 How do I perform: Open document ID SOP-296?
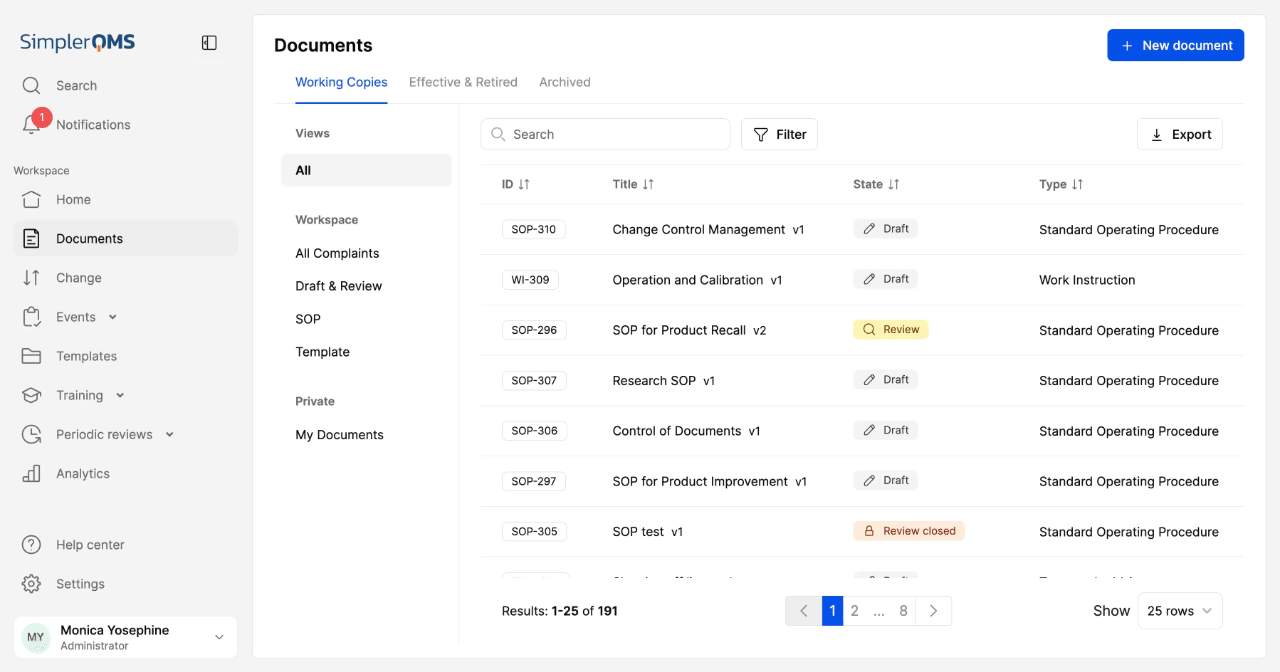534,330
